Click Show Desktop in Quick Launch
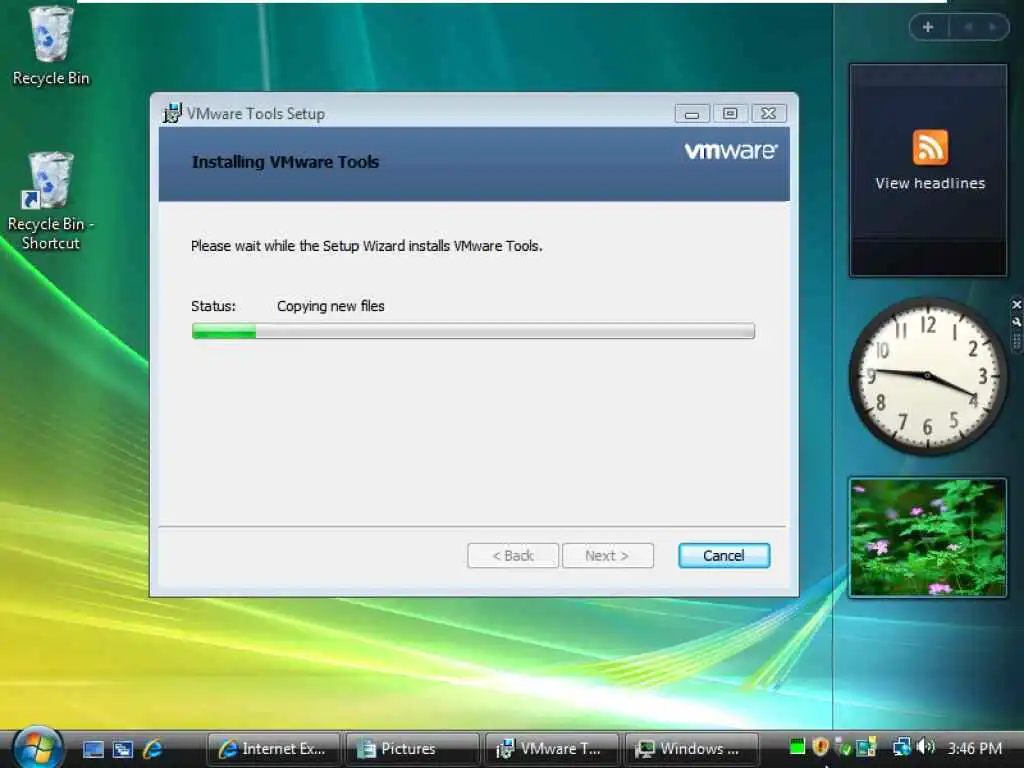 (93, 749)
